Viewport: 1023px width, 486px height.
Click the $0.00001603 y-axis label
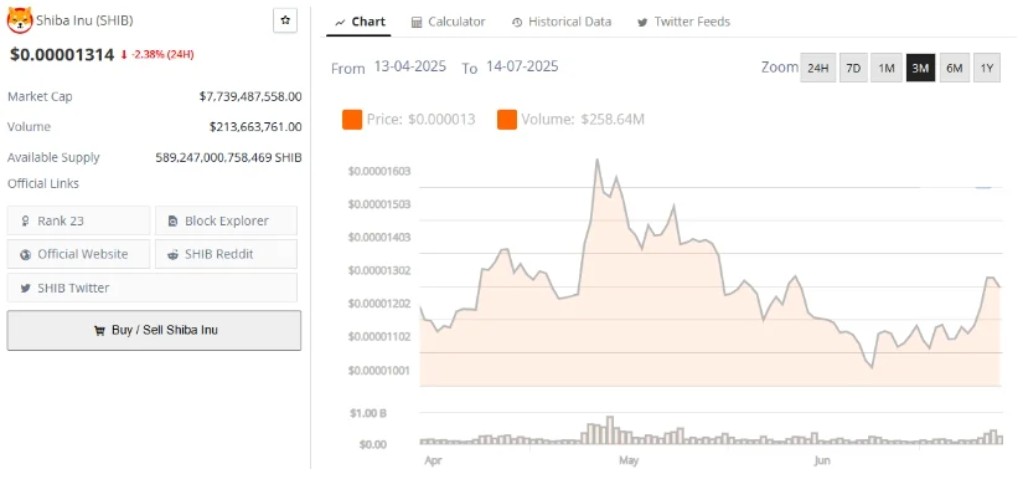379,172
